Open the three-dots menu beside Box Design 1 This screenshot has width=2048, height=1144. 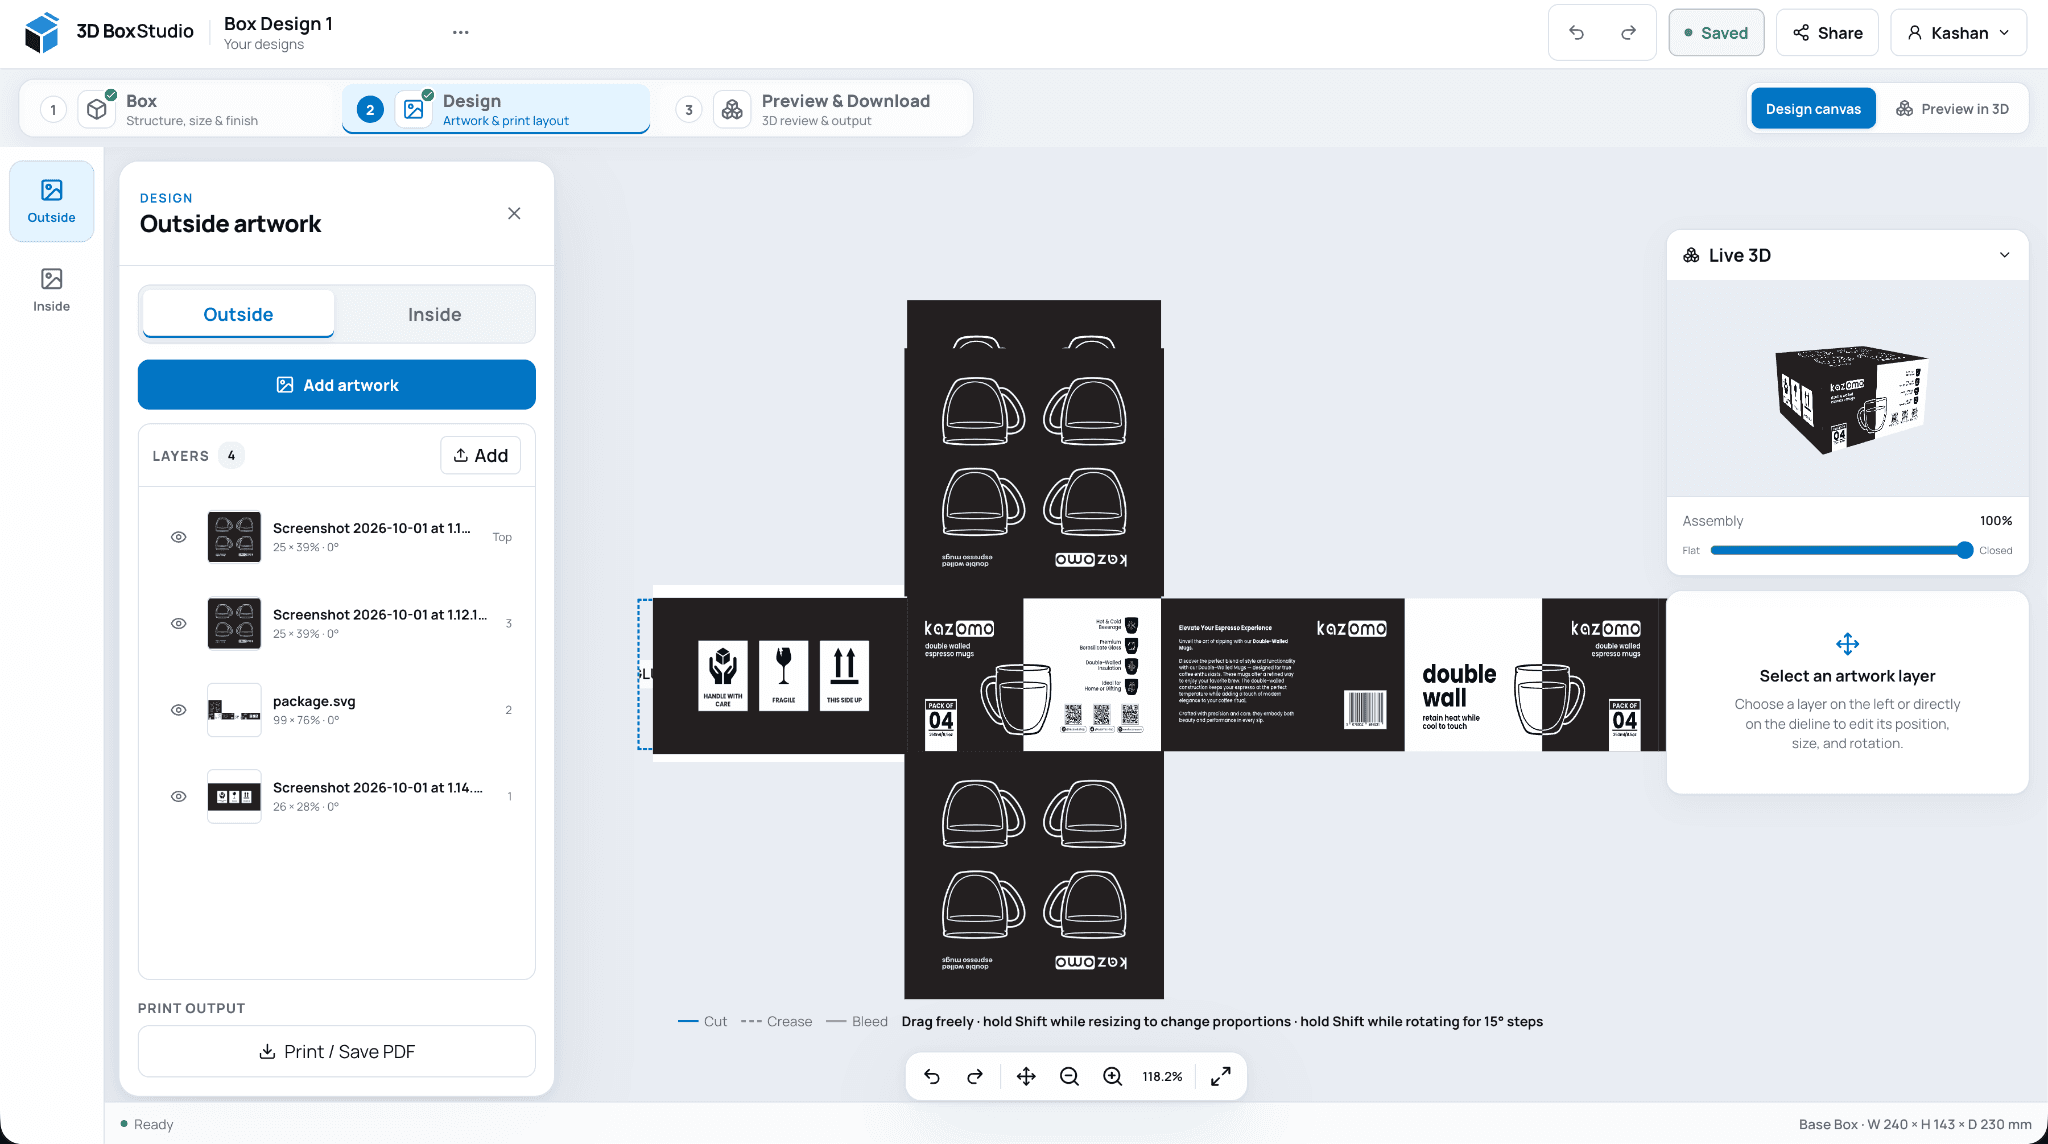coord(460,32)
